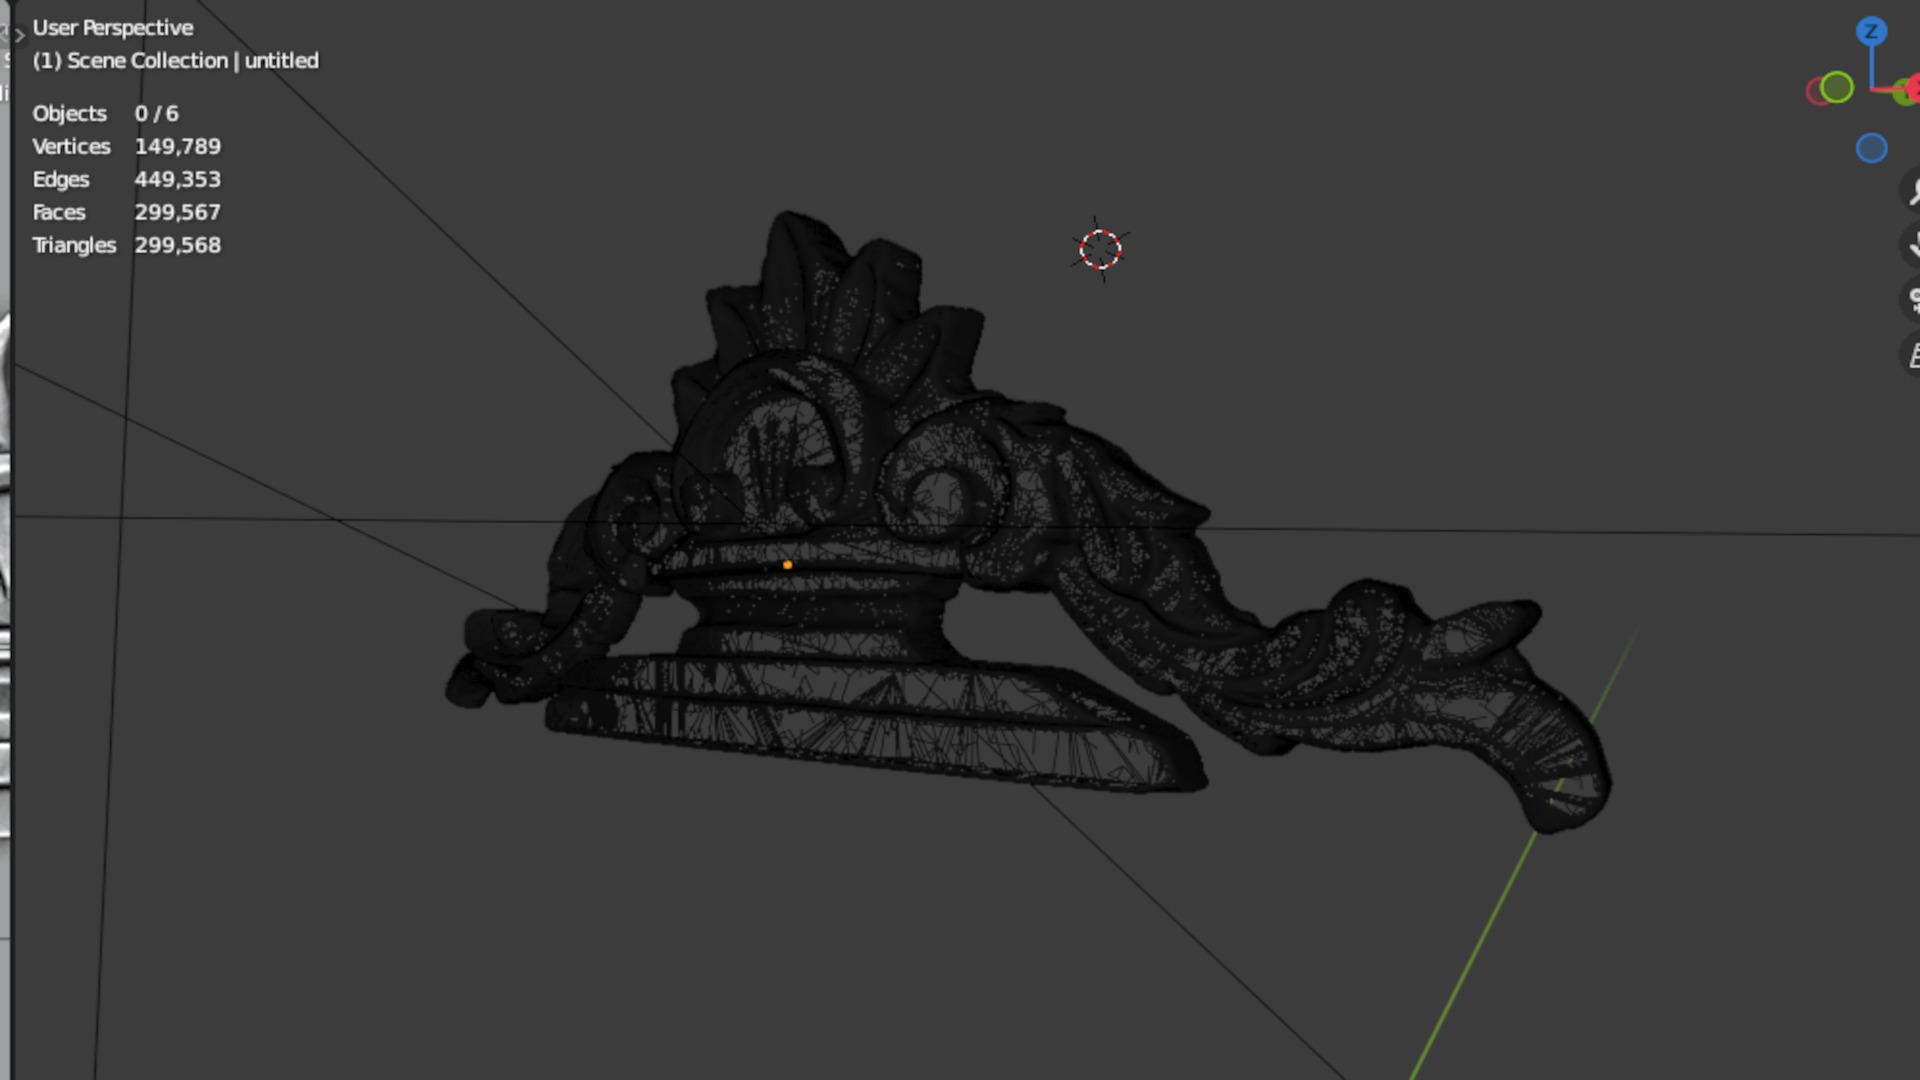Click the hand pan view button
Image resolution: width=1920 pixels, height=1080 pixels.
pyautogui.click(x=1912, y=244)
